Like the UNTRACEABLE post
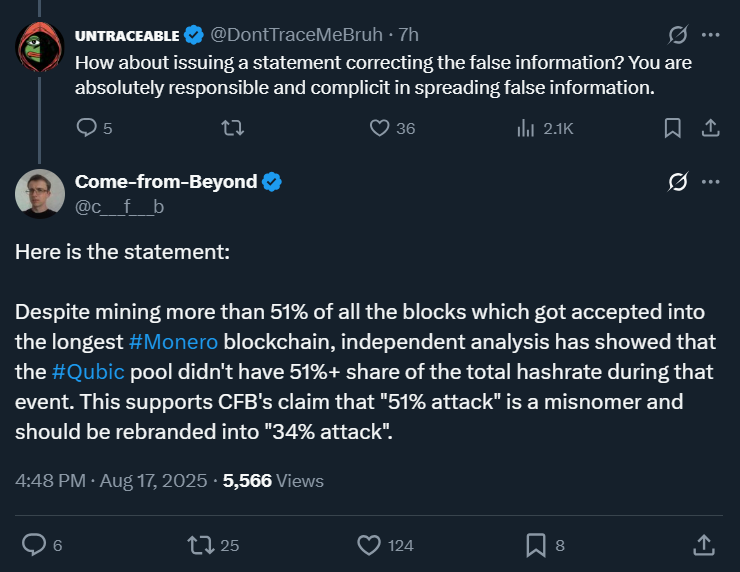 pyautogui.click(x=379, y=128)
